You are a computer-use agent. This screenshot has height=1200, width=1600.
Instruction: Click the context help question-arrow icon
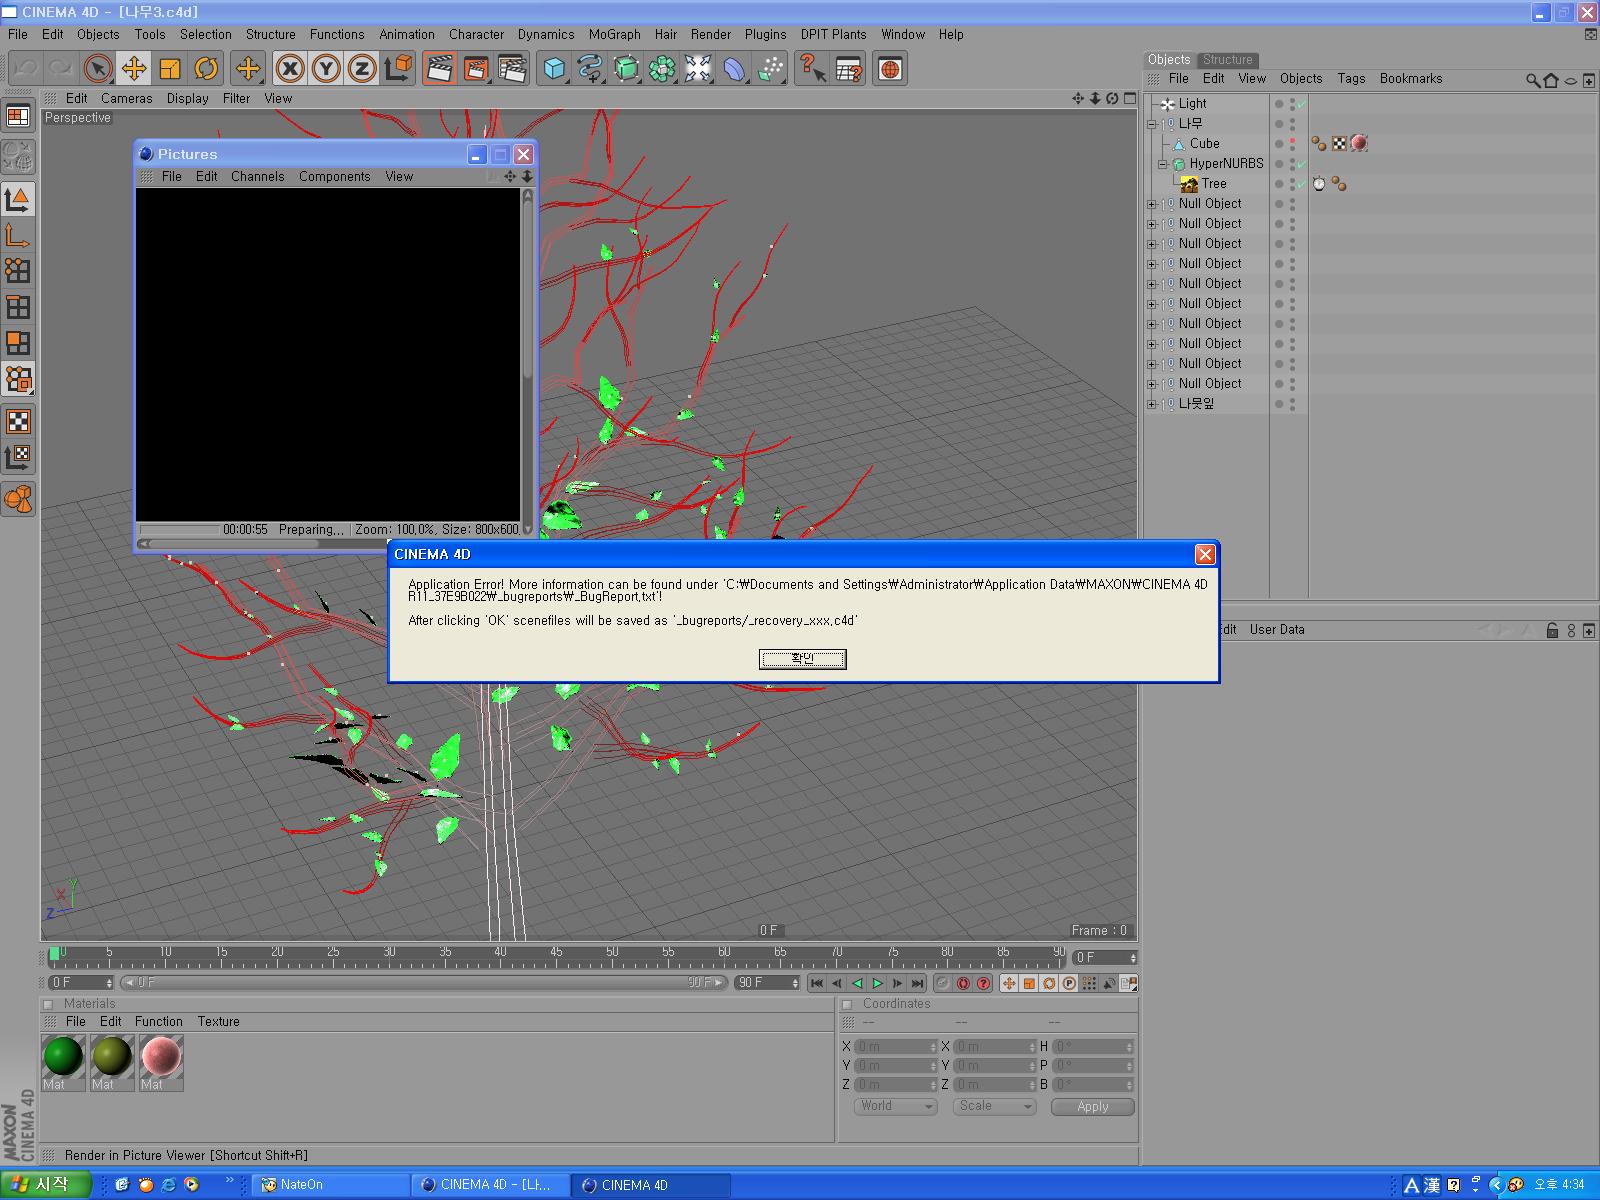(812, 69)
